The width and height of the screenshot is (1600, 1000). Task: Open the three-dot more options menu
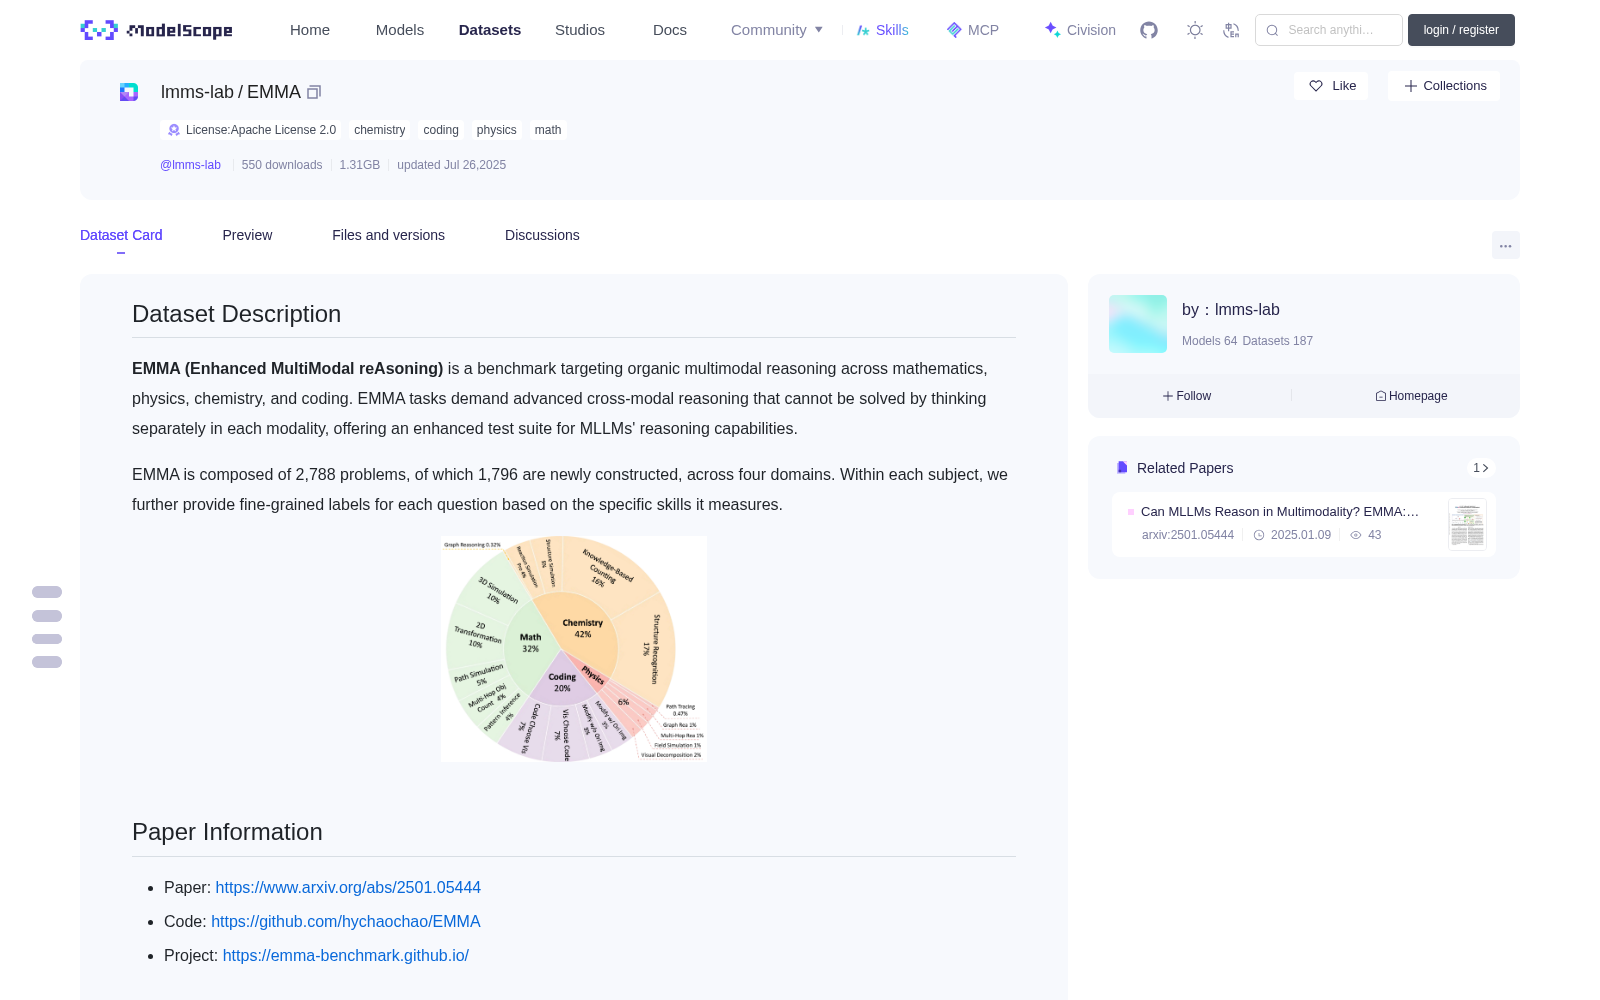click(x=1506, y=245)
